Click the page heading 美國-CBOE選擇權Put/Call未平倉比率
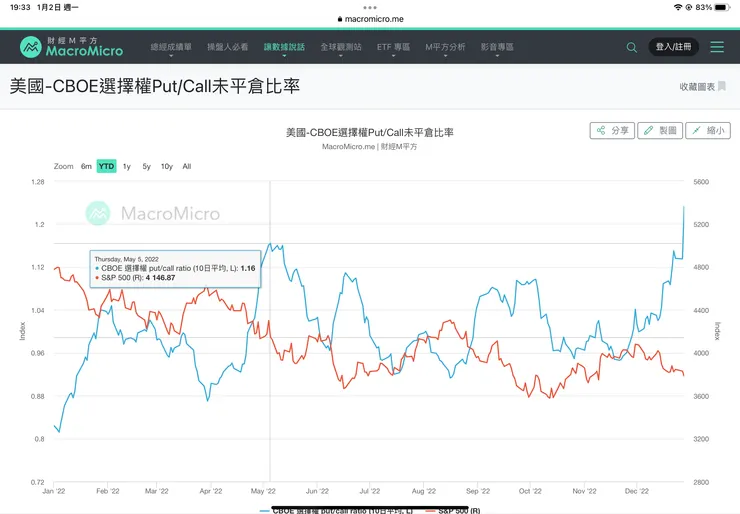Image resolution: width=740 pixels, height=514 pixels. click(155, 86)
